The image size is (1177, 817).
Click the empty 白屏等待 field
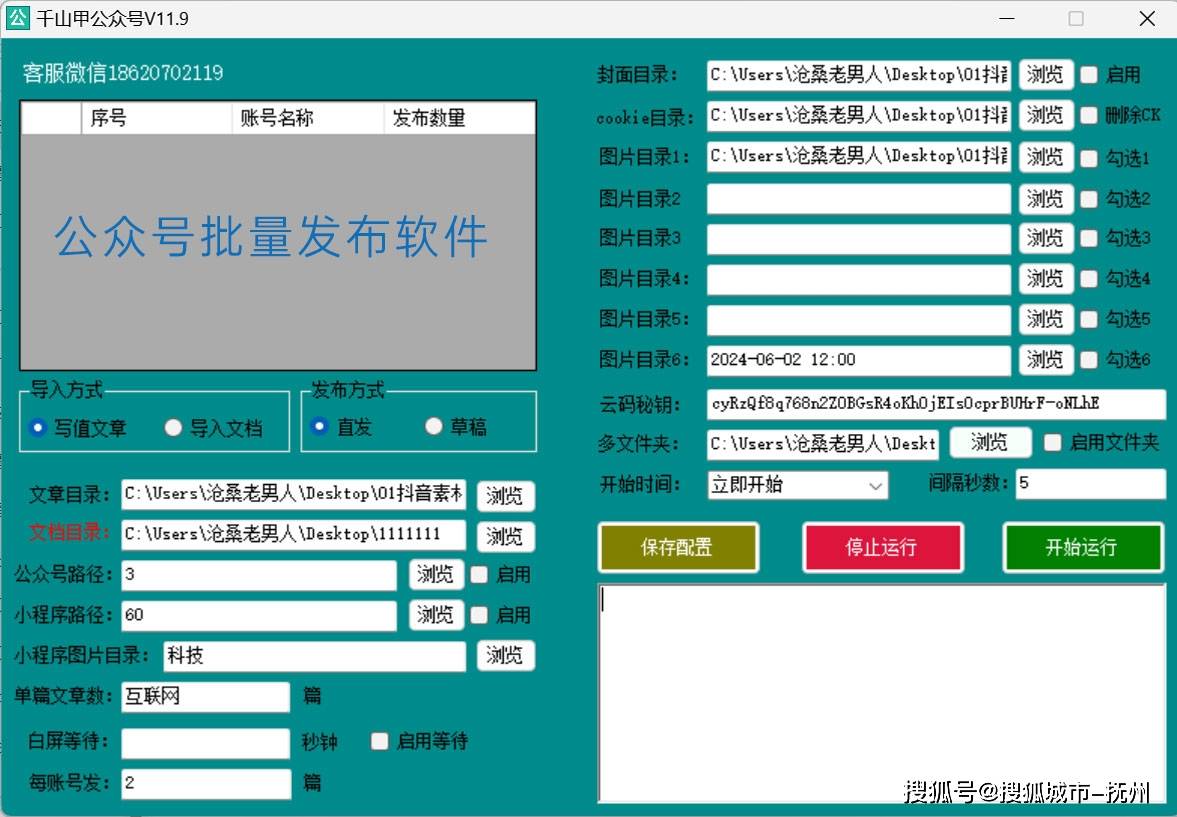206,743
